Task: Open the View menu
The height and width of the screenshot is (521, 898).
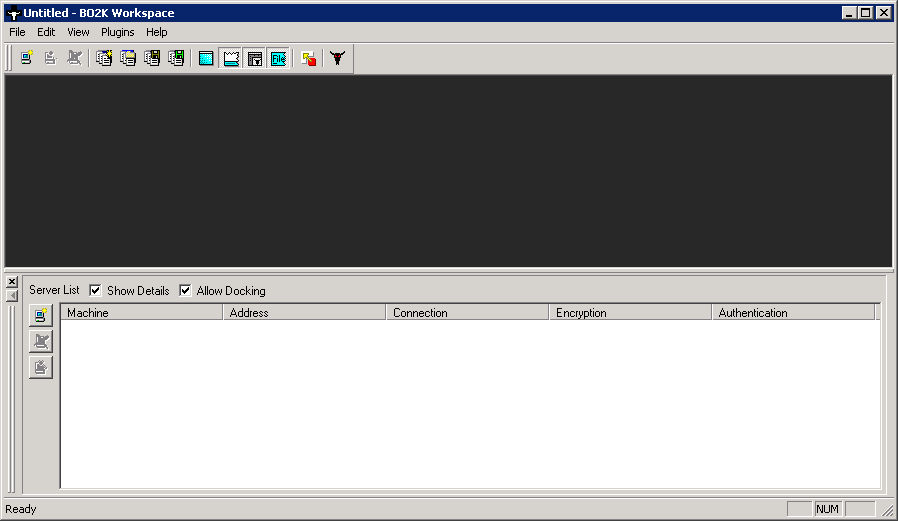Action: tap(78, 32)
